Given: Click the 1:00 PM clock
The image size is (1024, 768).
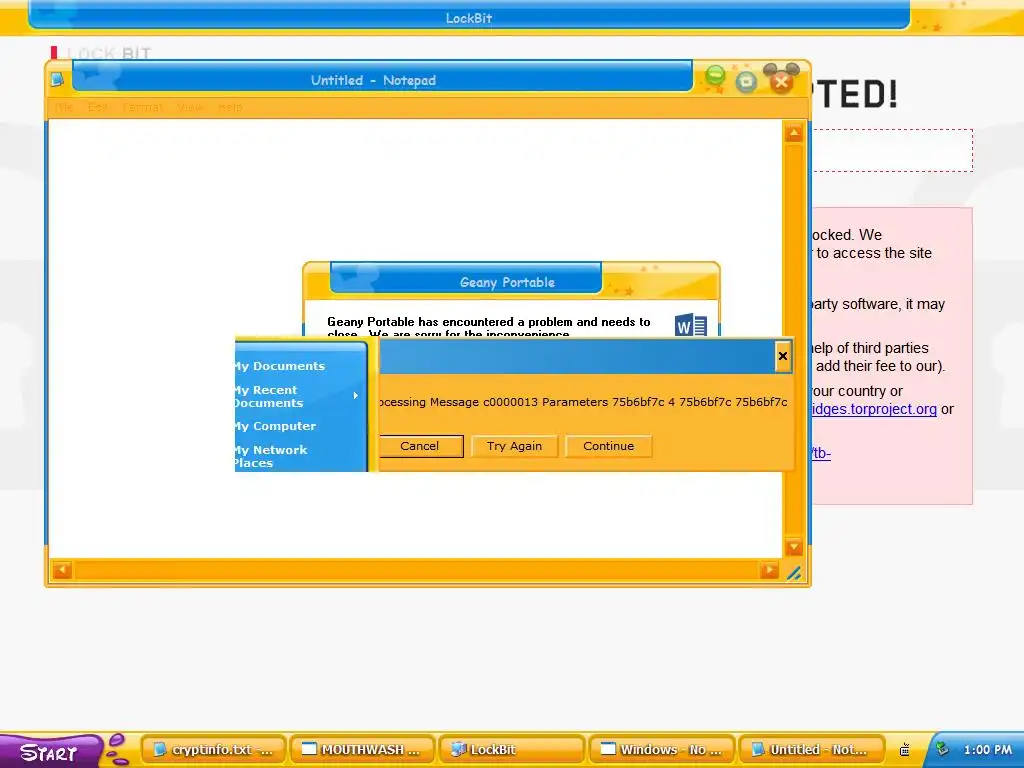Looking at the screenshot, I should pos(987,750).
